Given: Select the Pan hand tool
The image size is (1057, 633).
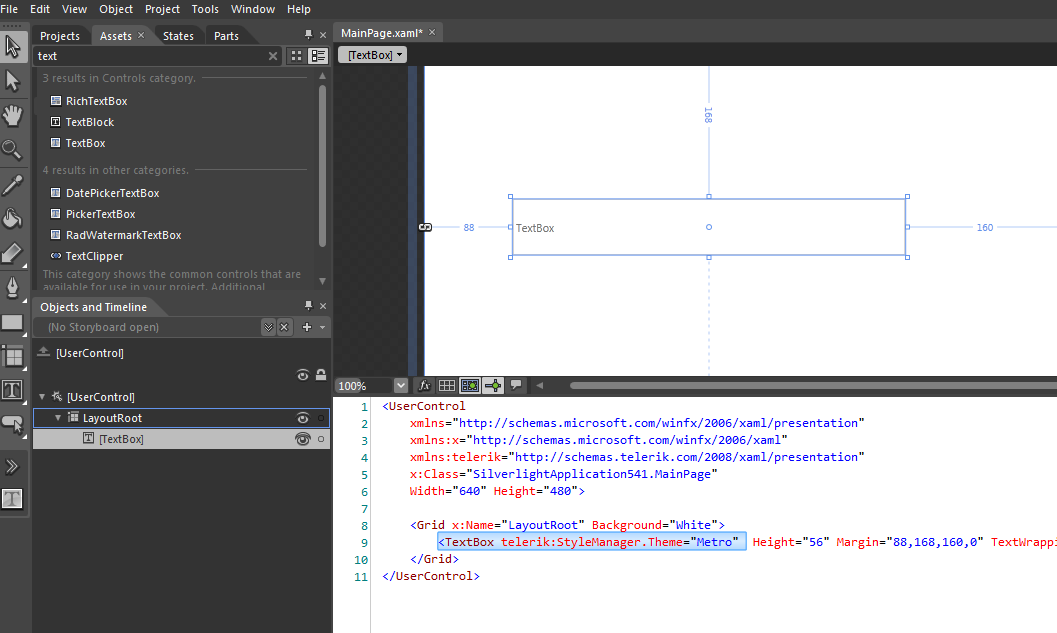Looking at the screenshot, I should [13, 116].
